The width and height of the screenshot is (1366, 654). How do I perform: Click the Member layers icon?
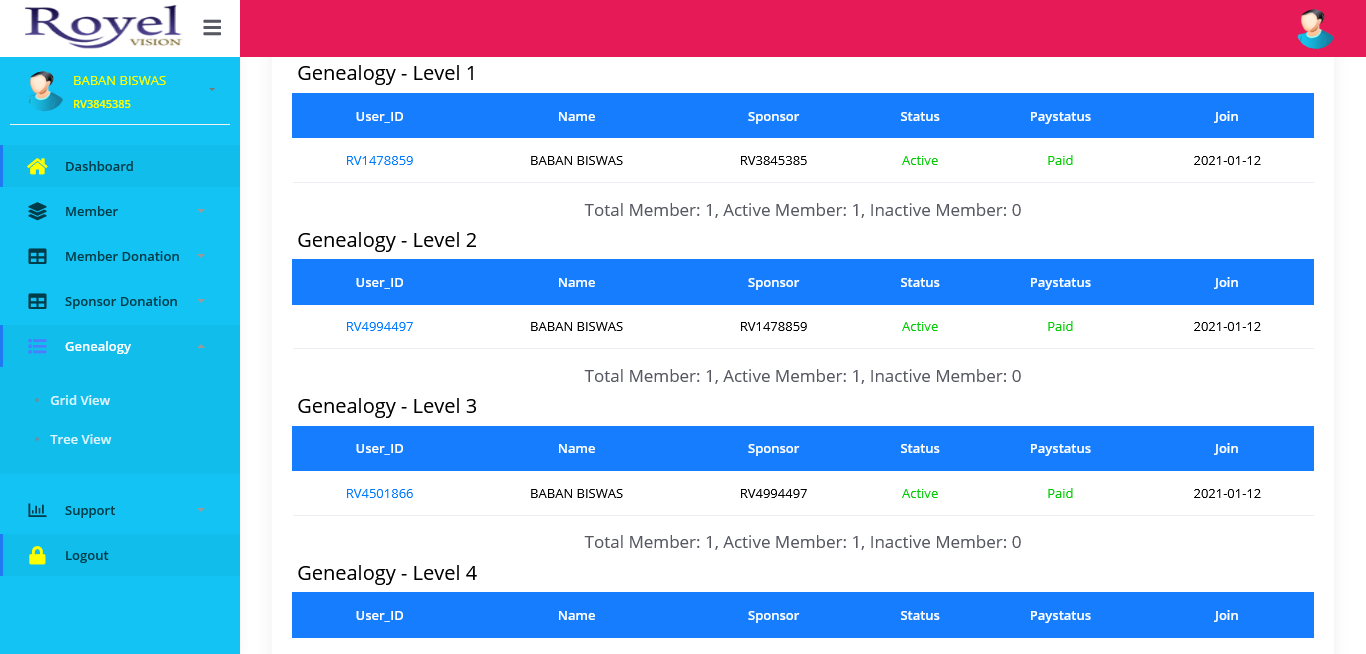coord(37,211)
